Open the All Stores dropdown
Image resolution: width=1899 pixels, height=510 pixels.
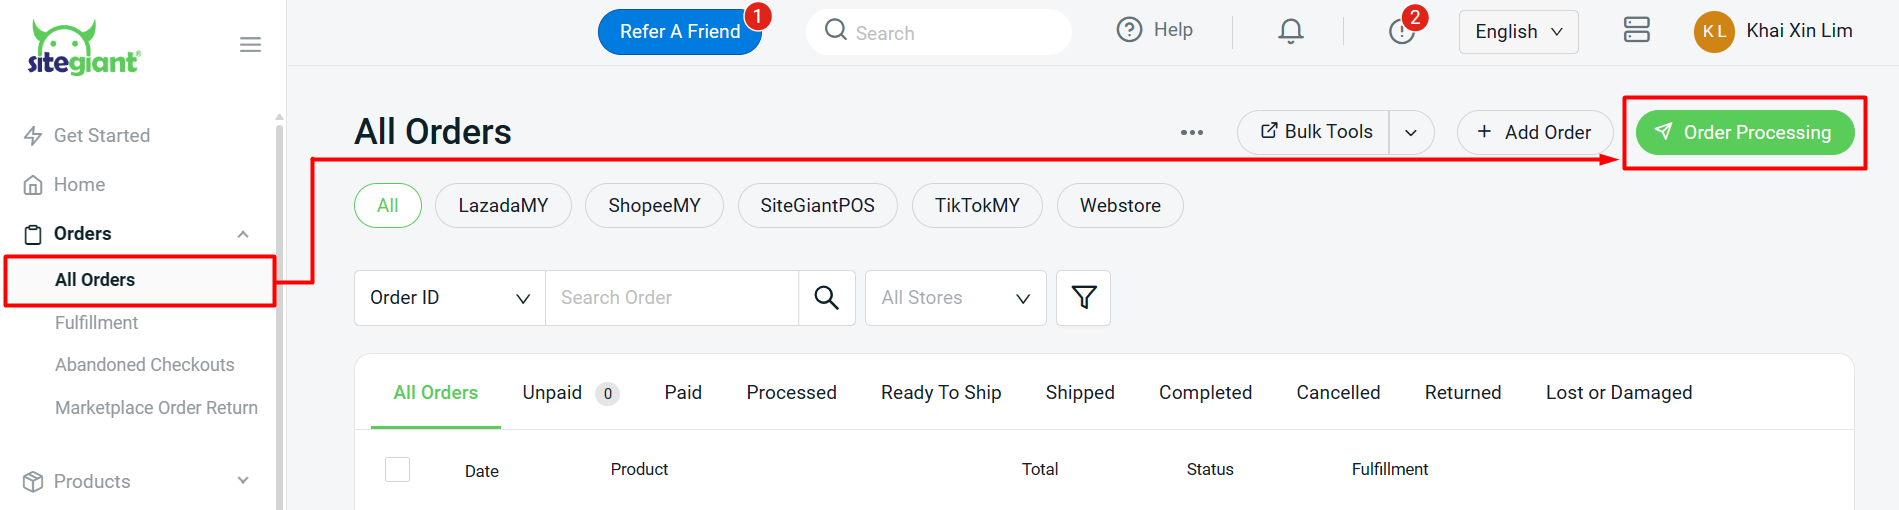click(955, 298)
